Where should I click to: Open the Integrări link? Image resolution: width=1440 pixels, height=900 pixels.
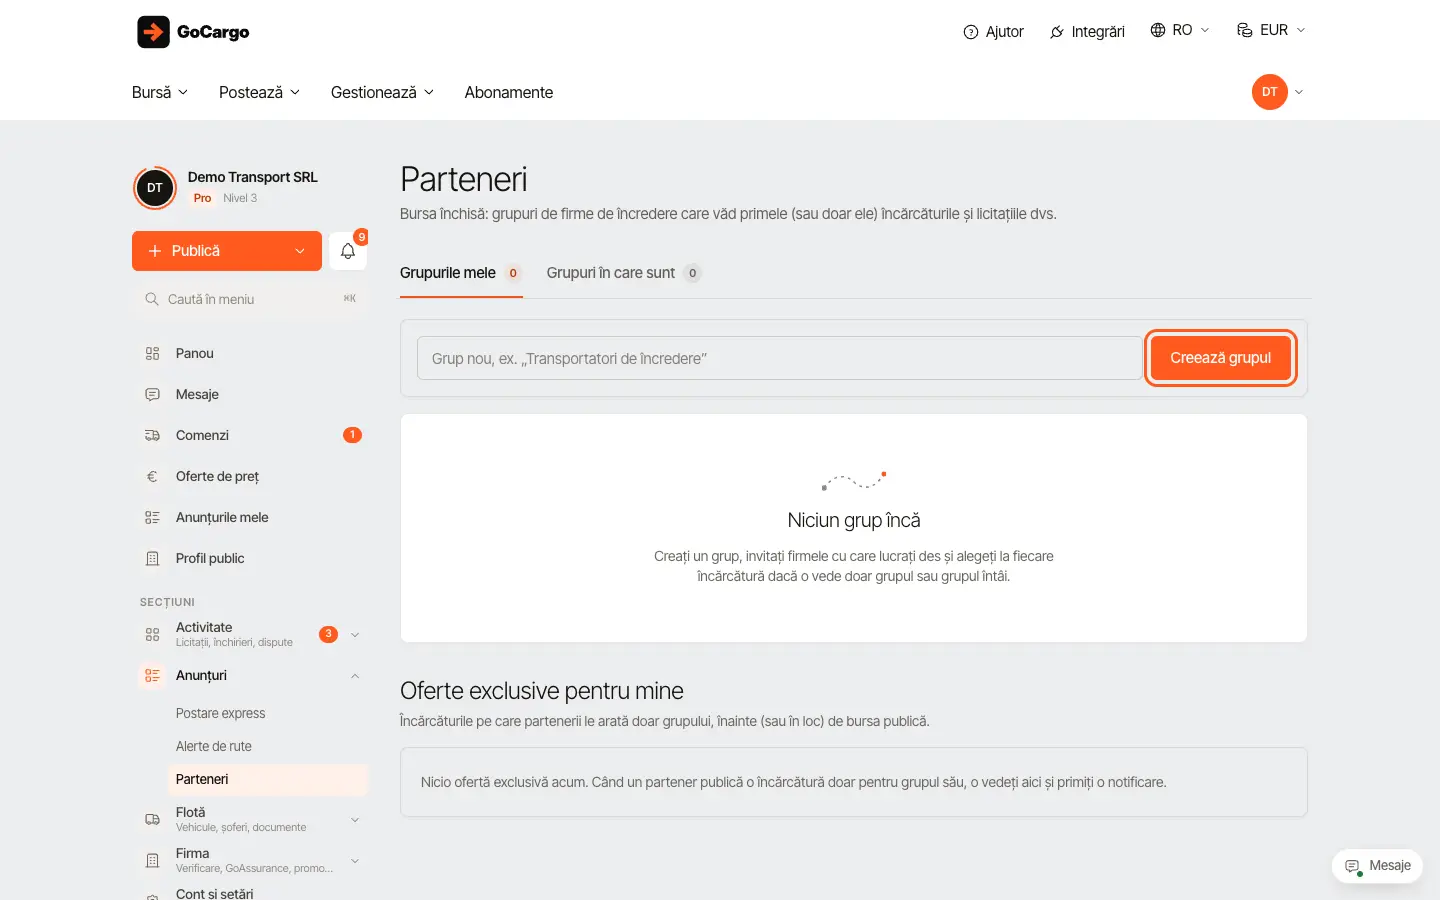pos(1087,32)
